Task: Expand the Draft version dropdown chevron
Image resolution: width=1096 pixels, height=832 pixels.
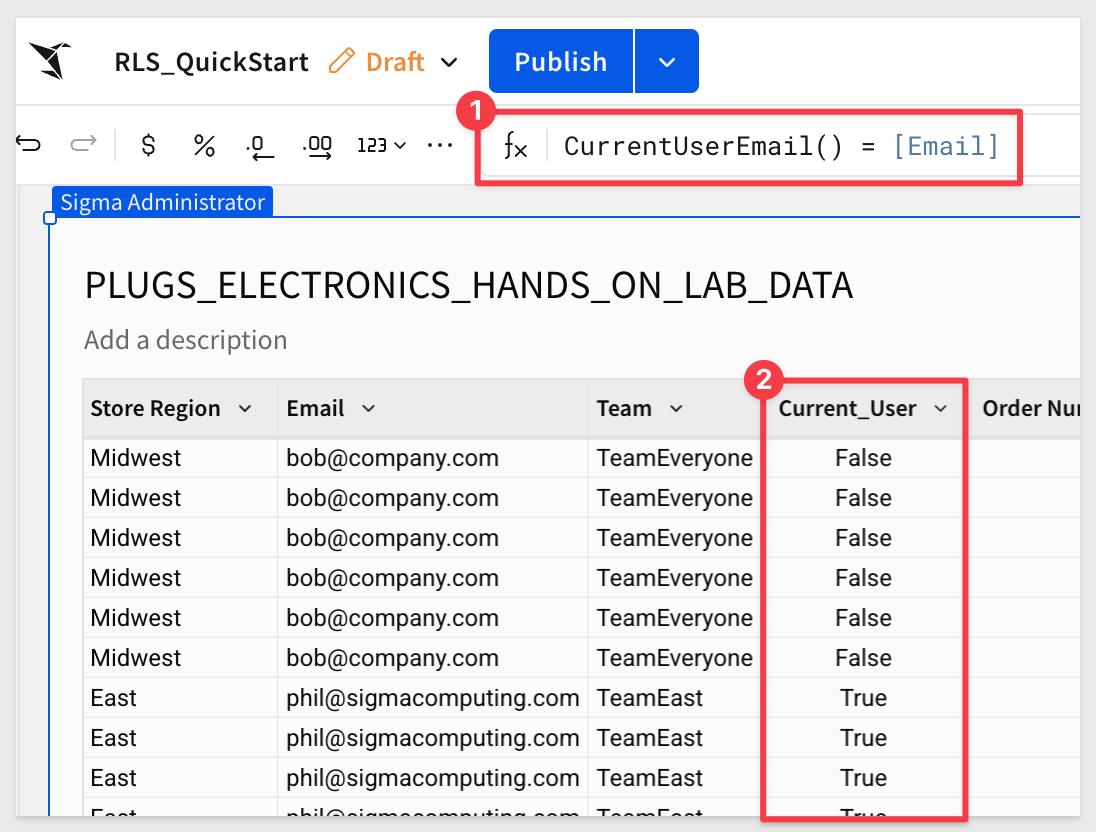Action: pos(449,62)
